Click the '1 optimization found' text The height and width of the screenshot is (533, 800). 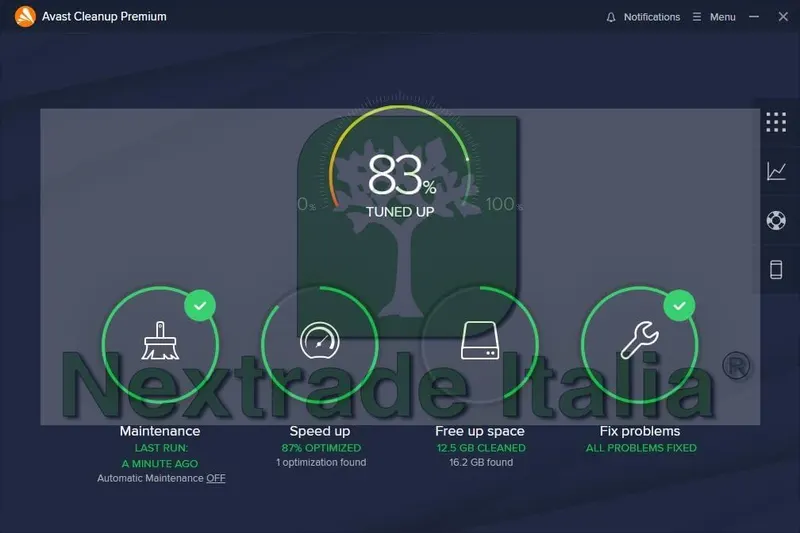pos(321,462)
